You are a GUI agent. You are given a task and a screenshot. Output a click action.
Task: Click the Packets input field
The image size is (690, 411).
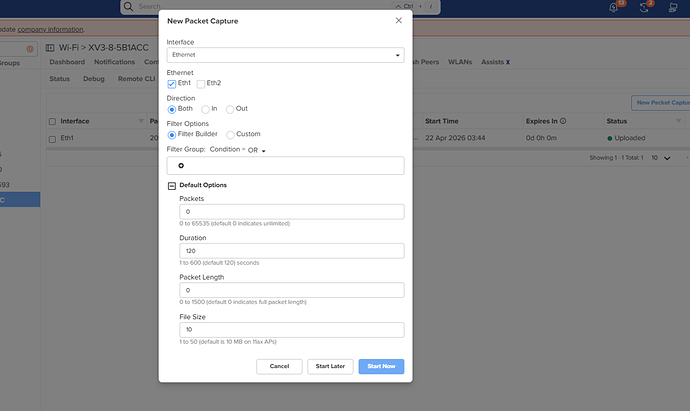292,212
